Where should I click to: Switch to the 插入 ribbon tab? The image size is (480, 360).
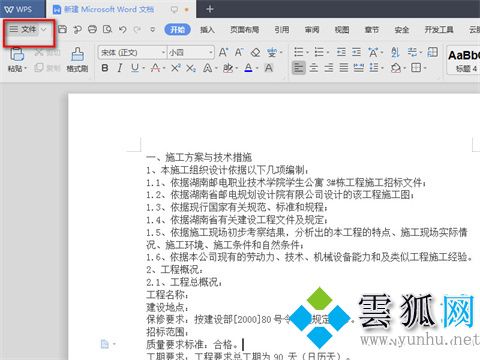click(x=207, y=29)
